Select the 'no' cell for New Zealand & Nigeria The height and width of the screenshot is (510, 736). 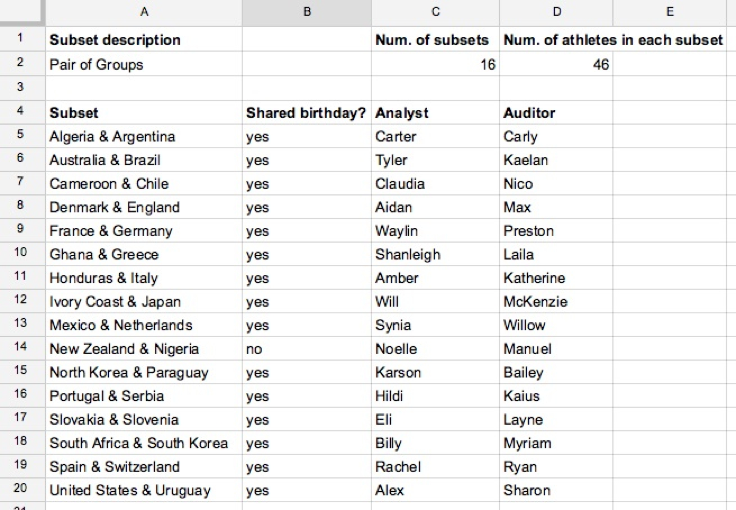pyautogui.click(x=255, y=349)
